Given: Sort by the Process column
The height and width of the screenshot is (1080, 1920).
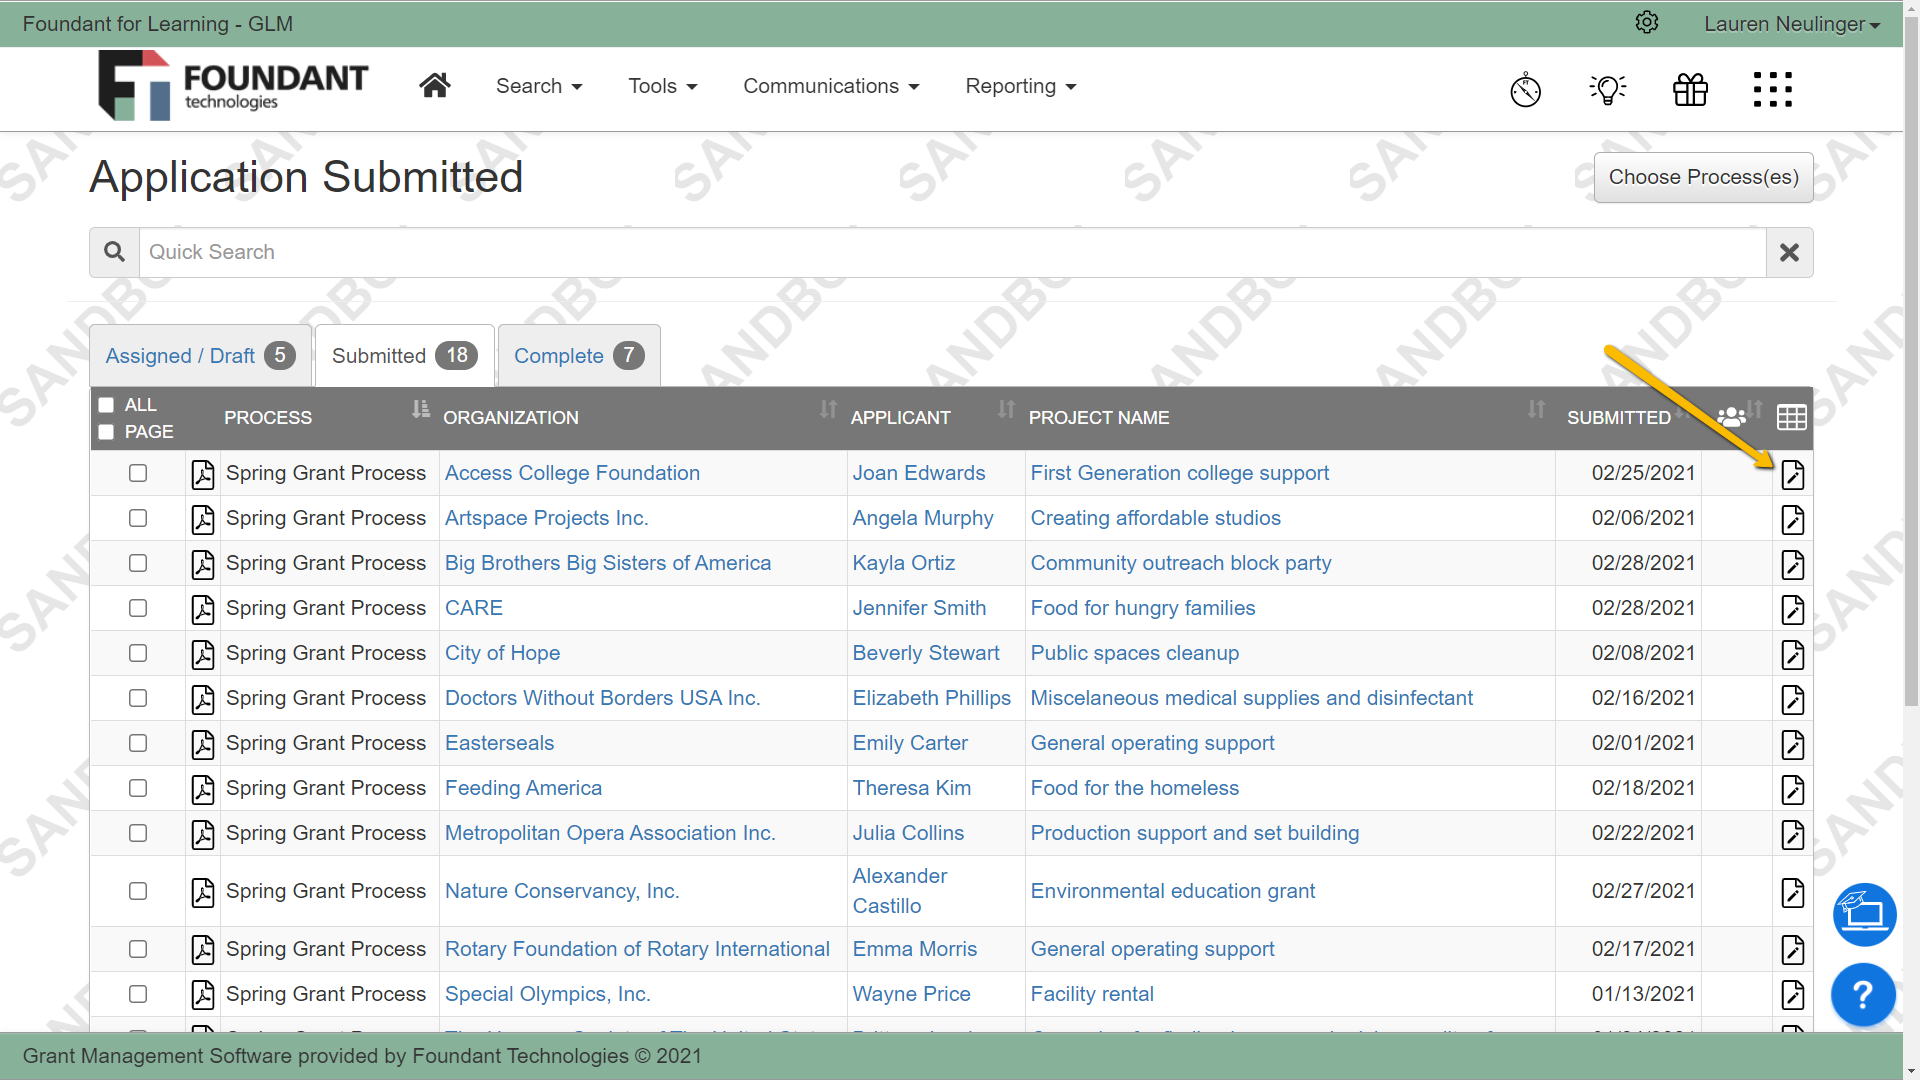Looking at the screenshot, I should coord(420,409).
